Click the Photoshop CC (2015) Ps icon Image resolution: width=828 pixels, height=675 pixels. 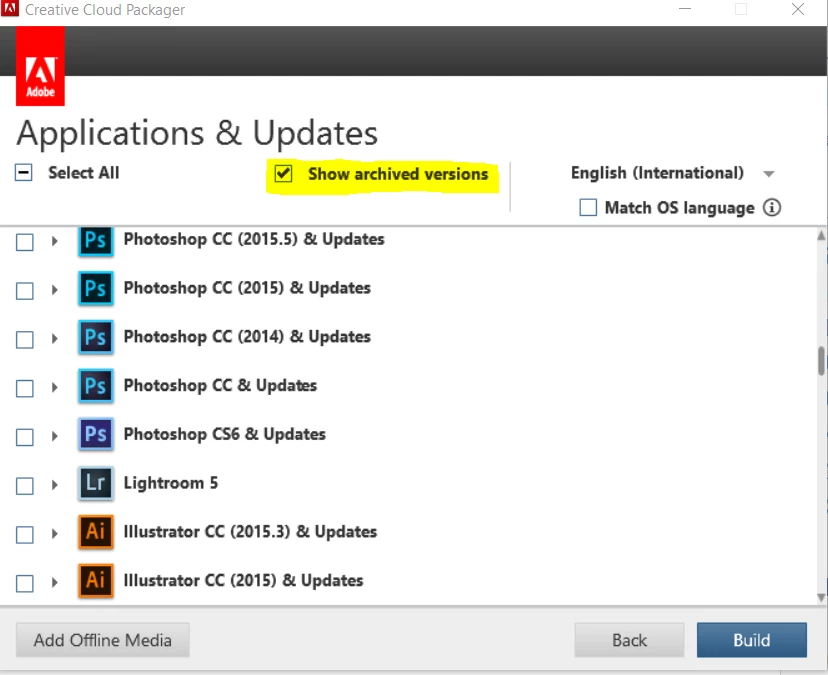[96, 288]
